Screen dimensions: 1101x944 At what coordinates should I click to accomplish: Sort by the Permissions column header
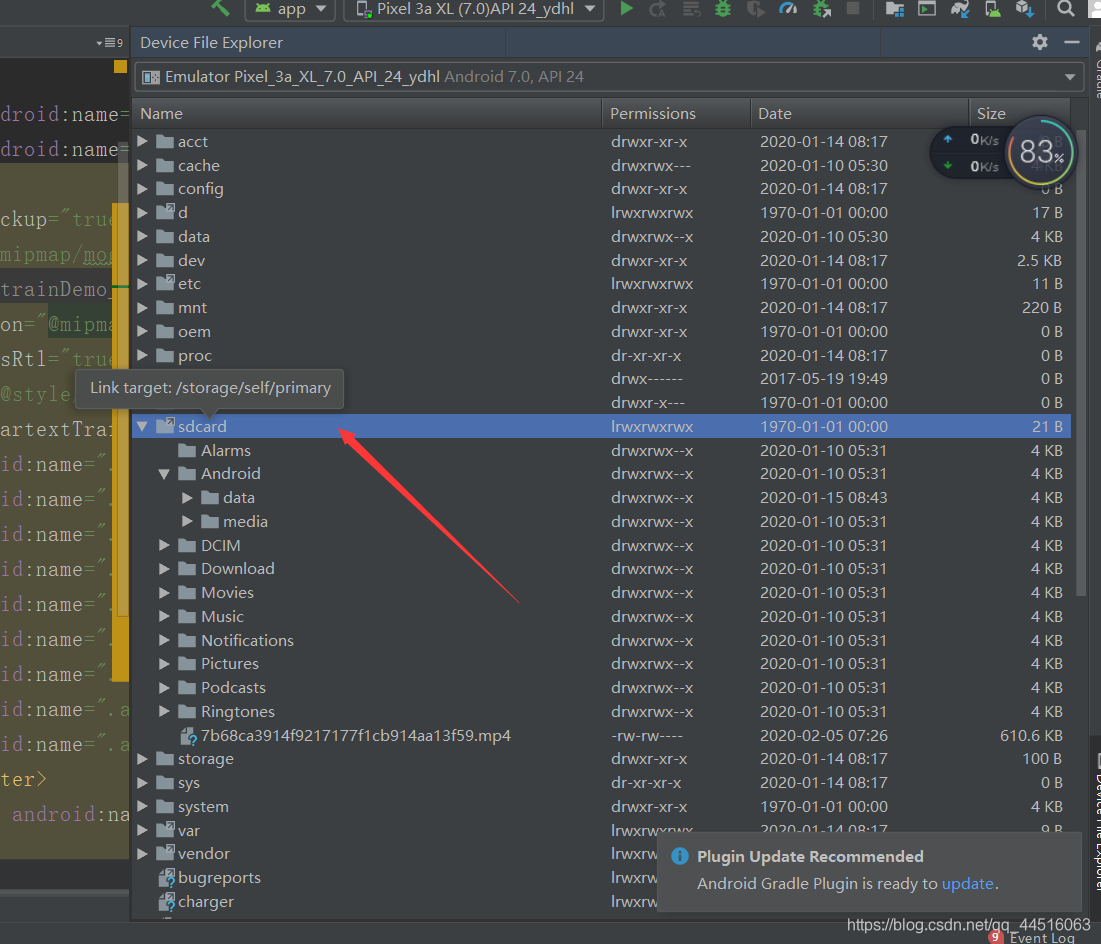(676, 114)
